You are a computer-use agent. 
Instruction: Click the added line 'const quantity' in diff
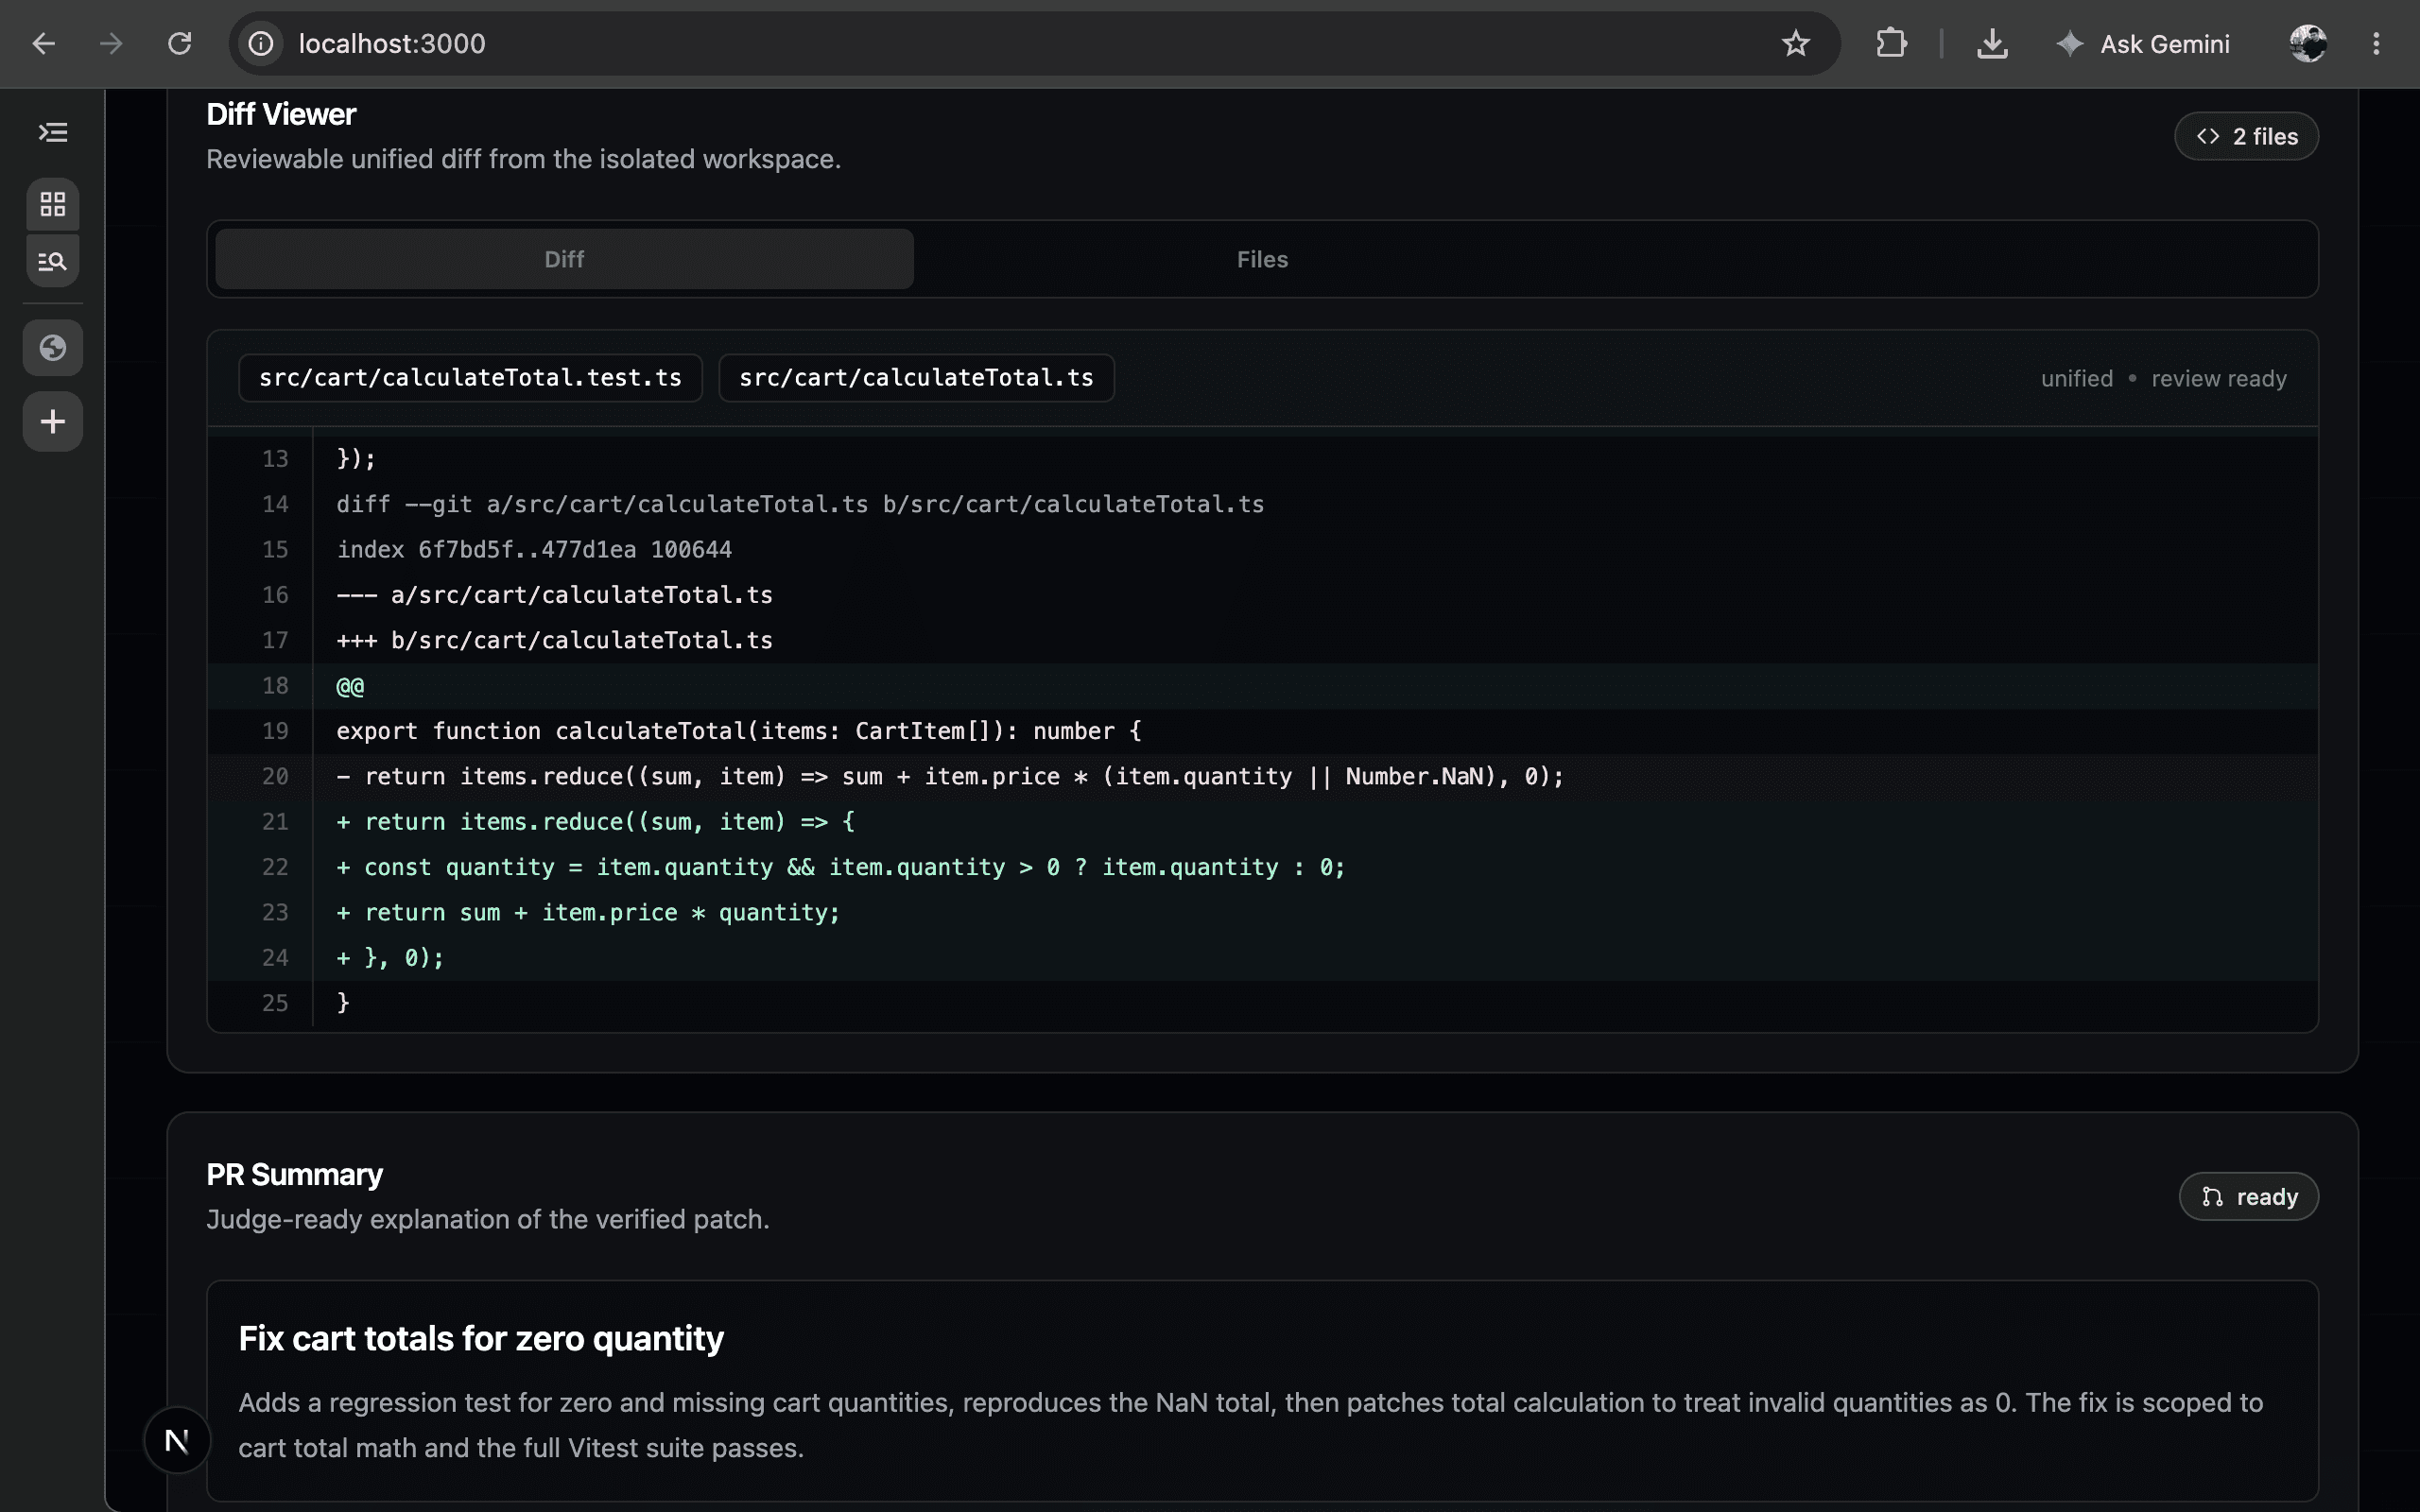[x=1263, y=867]
